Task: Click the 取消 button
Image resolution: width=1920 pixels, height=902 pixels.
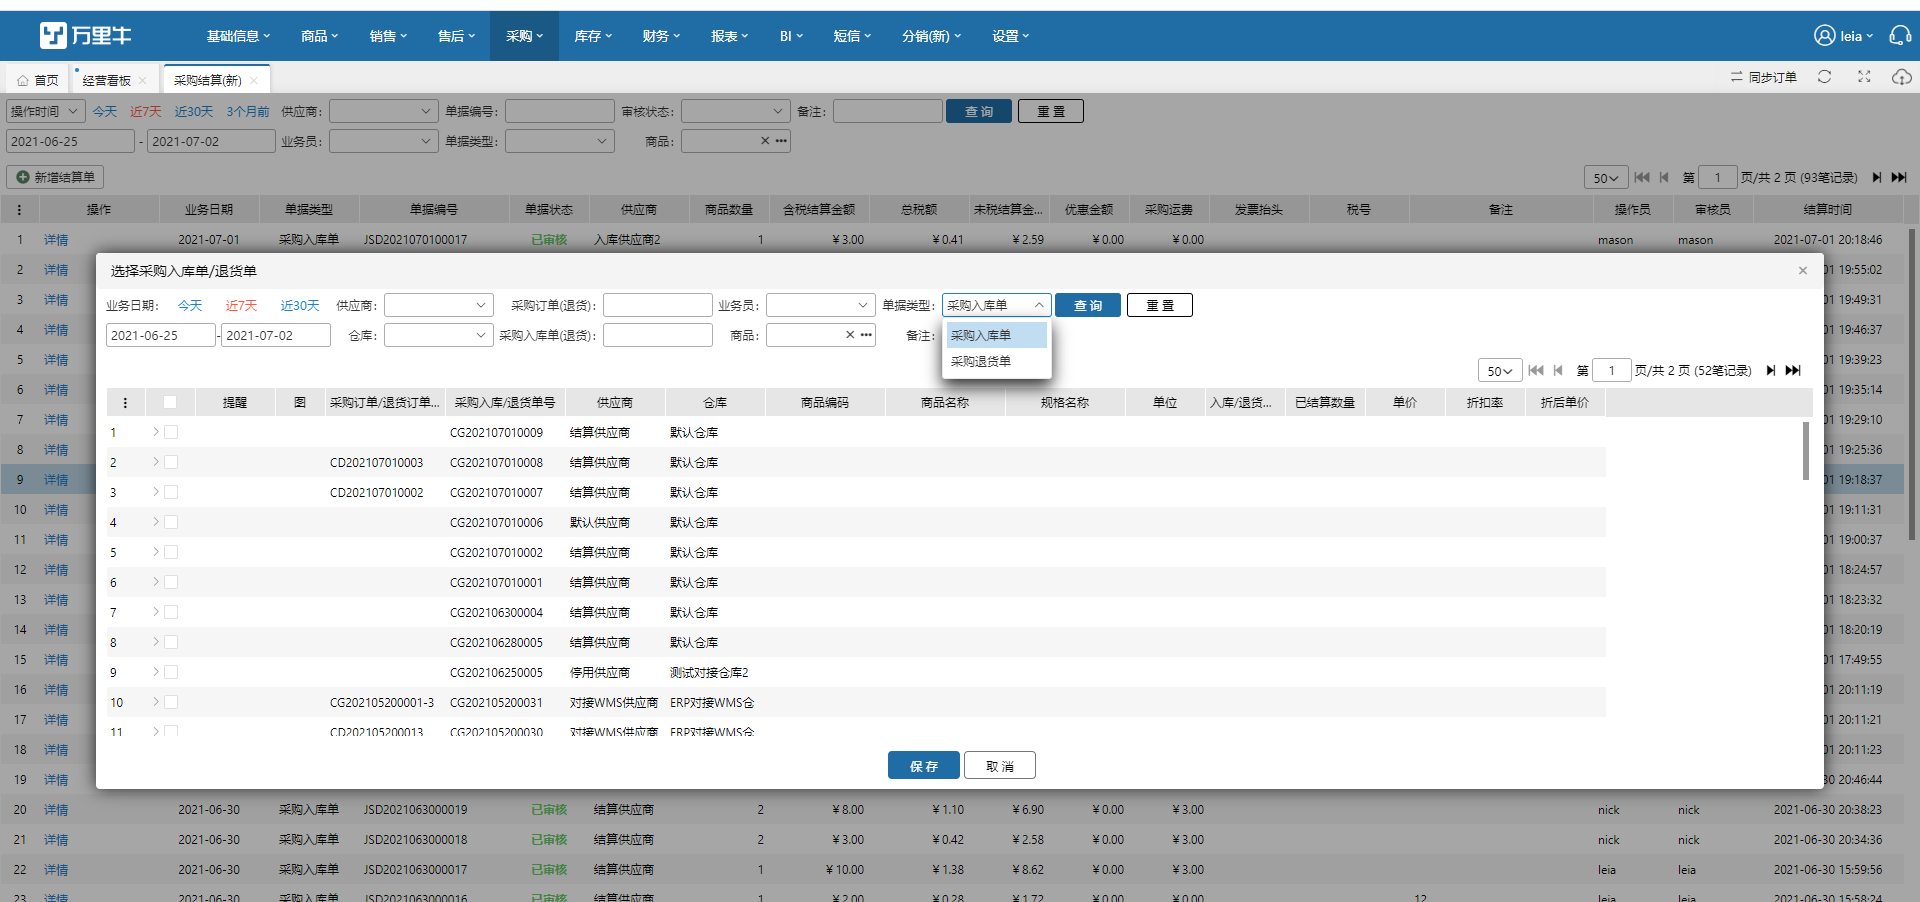Action: coord(1000,765)
